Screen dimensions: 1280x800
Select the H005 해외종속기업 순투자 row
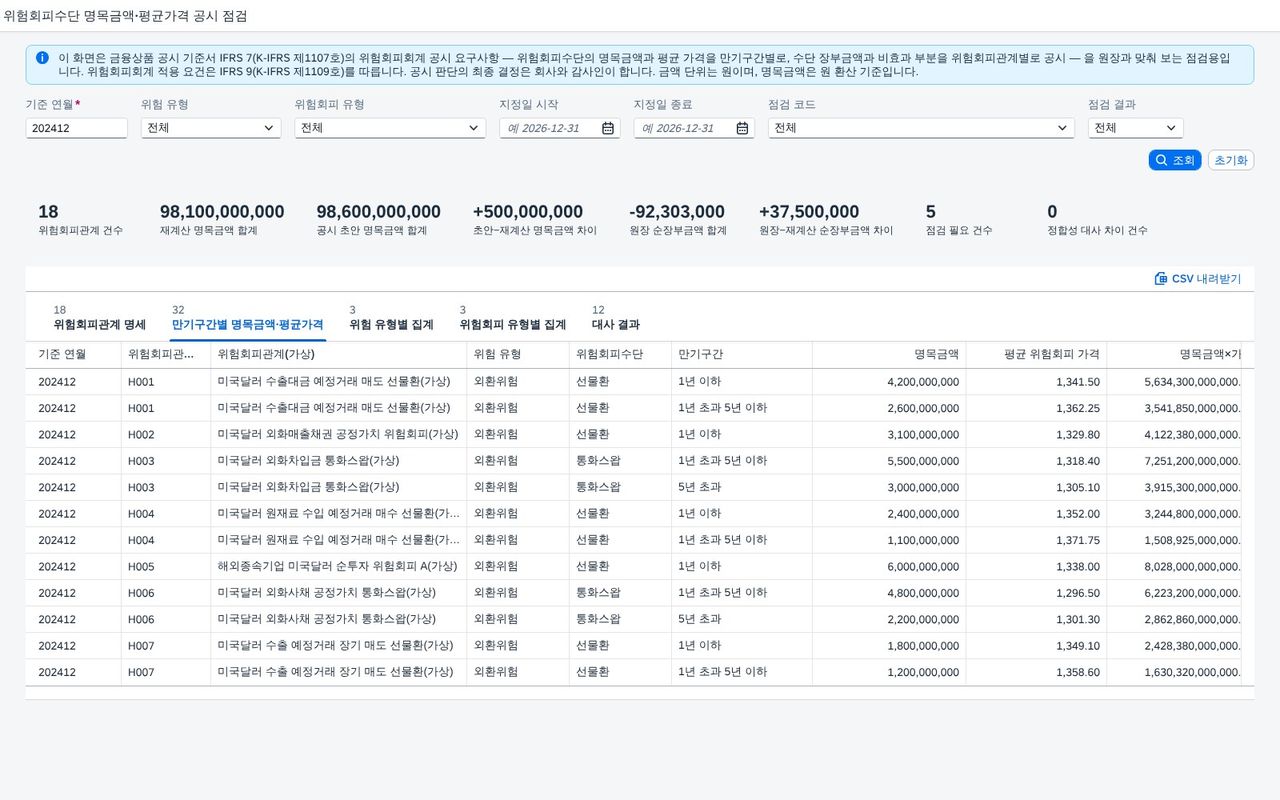[634, 566]
